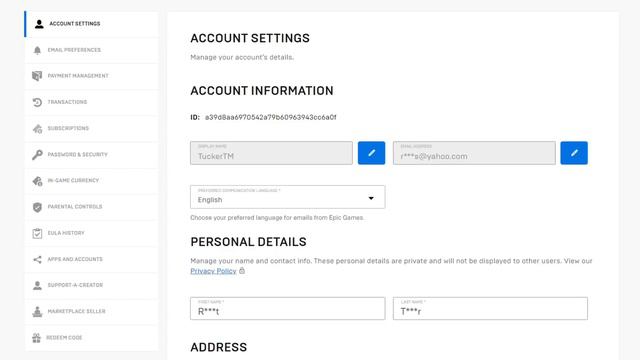The height and width of the screenshot is (360, 640).
Task: Expand the preferred communication language dropdown
Action: coord(287,197)
